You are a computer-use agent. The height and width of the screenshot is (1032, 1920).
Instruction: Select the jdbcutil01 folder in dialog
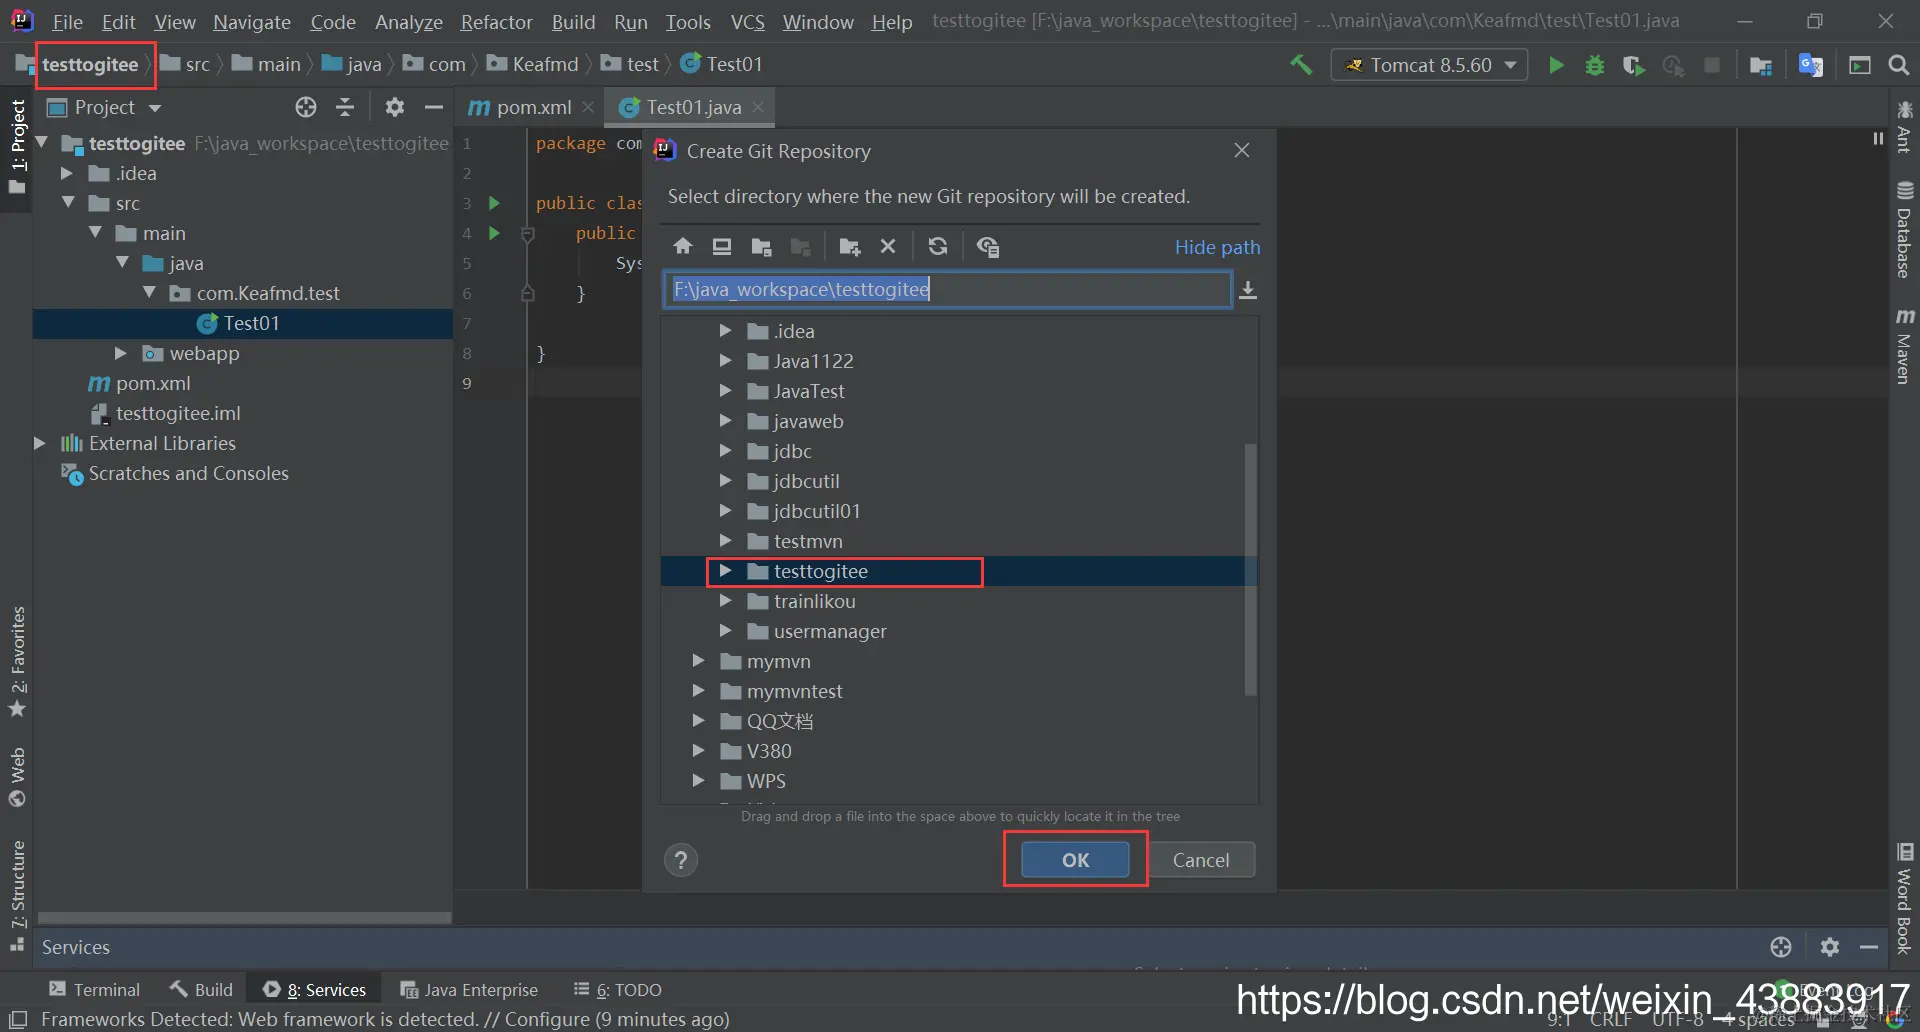(816, 511)
